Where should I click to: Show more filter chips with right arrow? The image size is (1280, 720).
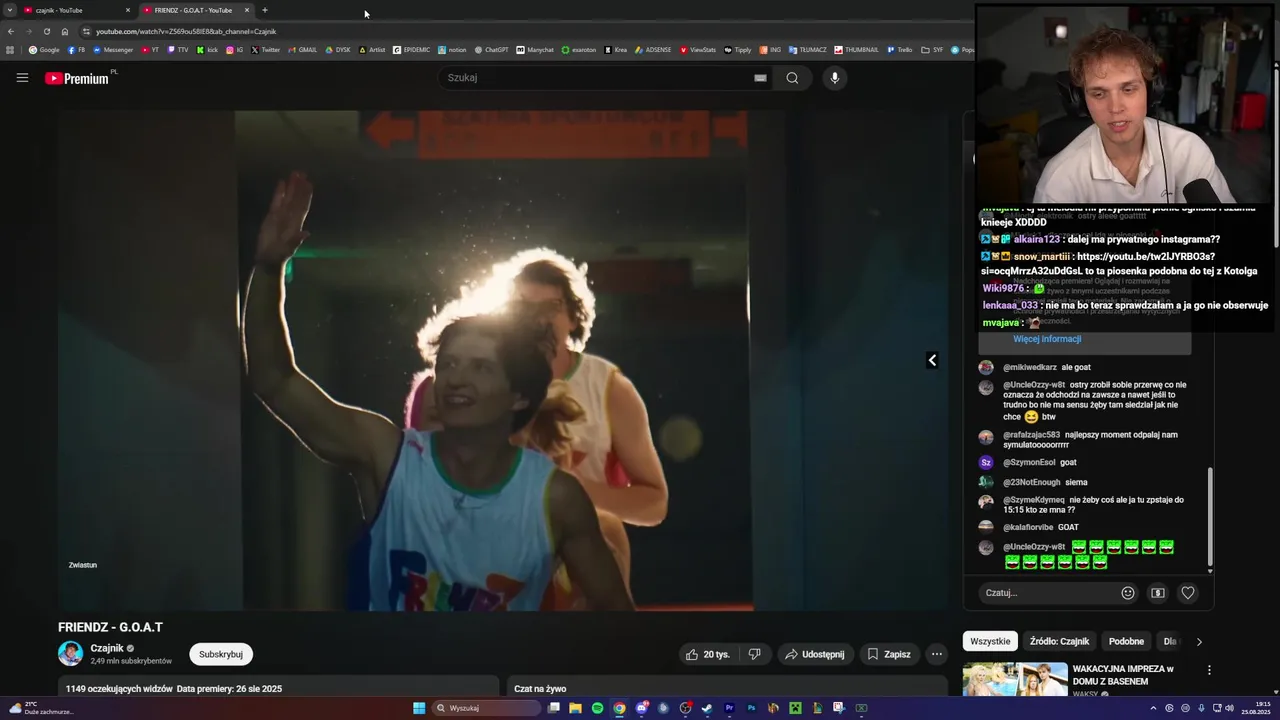(x=1199, y=642)
